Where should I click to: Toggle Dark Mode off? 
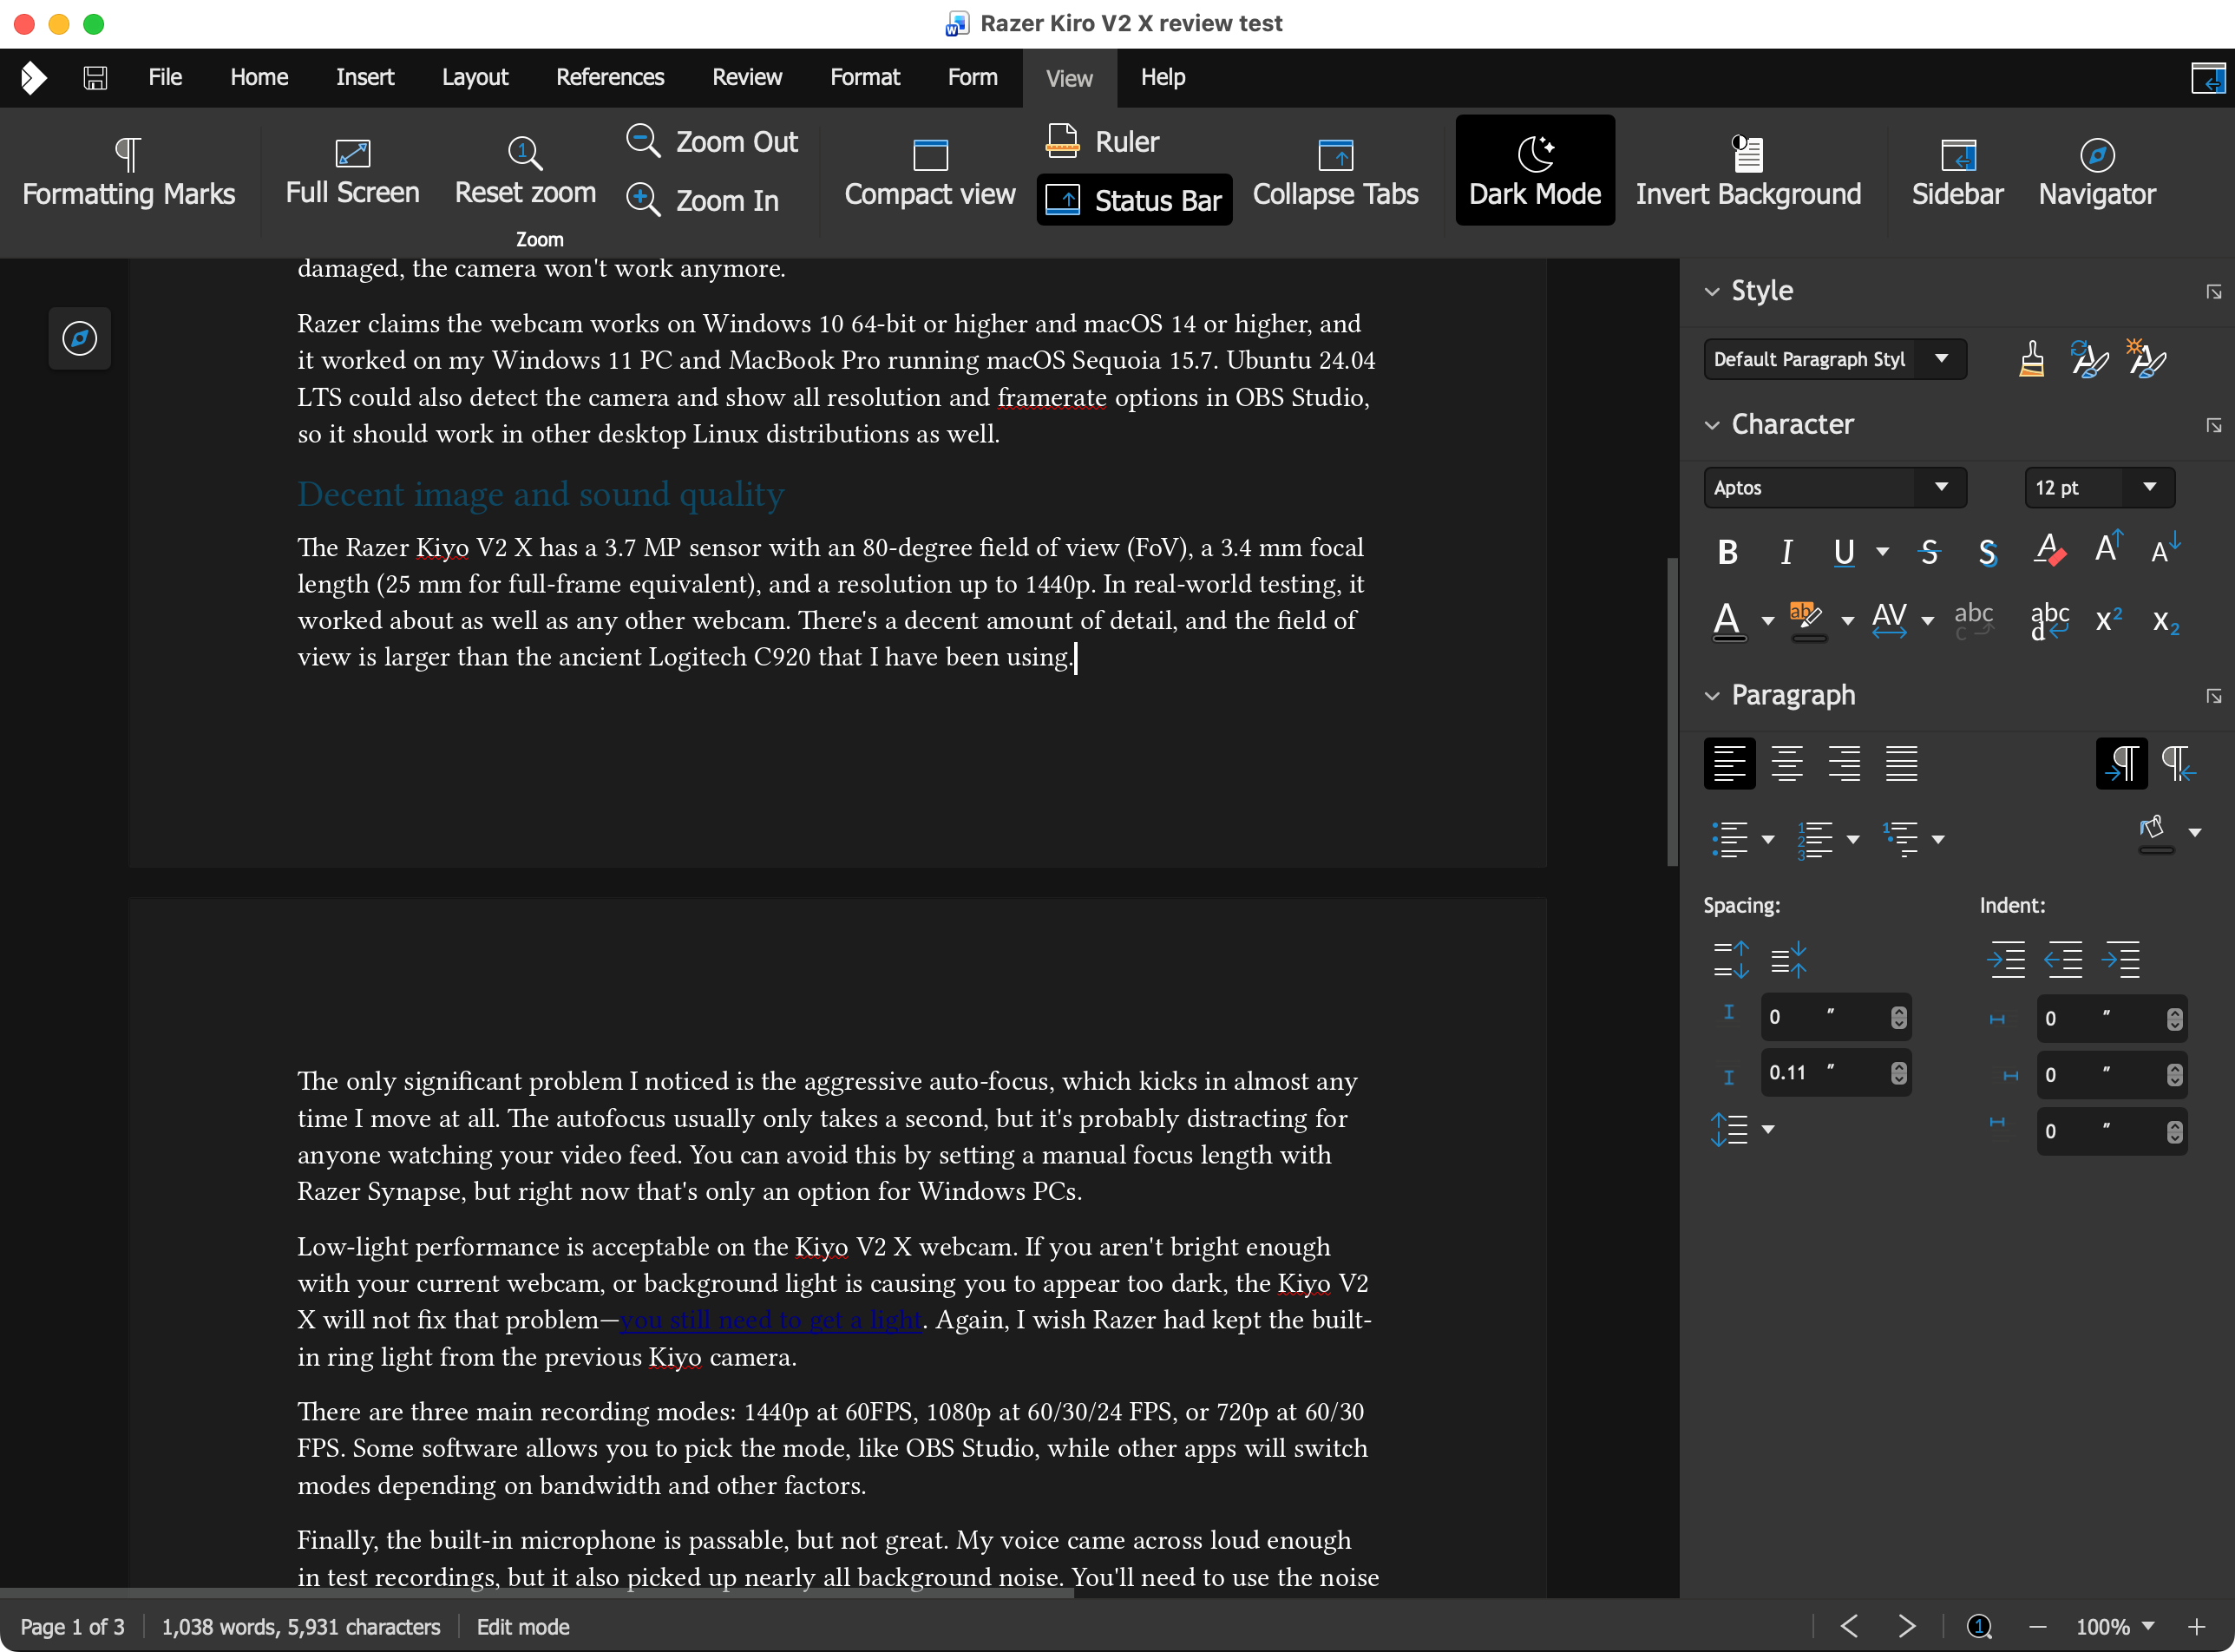click(1533, 170)
